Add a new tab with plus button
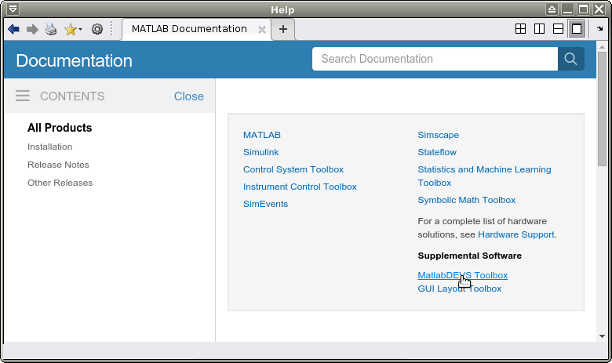This screenshot has height=363, width=612. point(283,29)
